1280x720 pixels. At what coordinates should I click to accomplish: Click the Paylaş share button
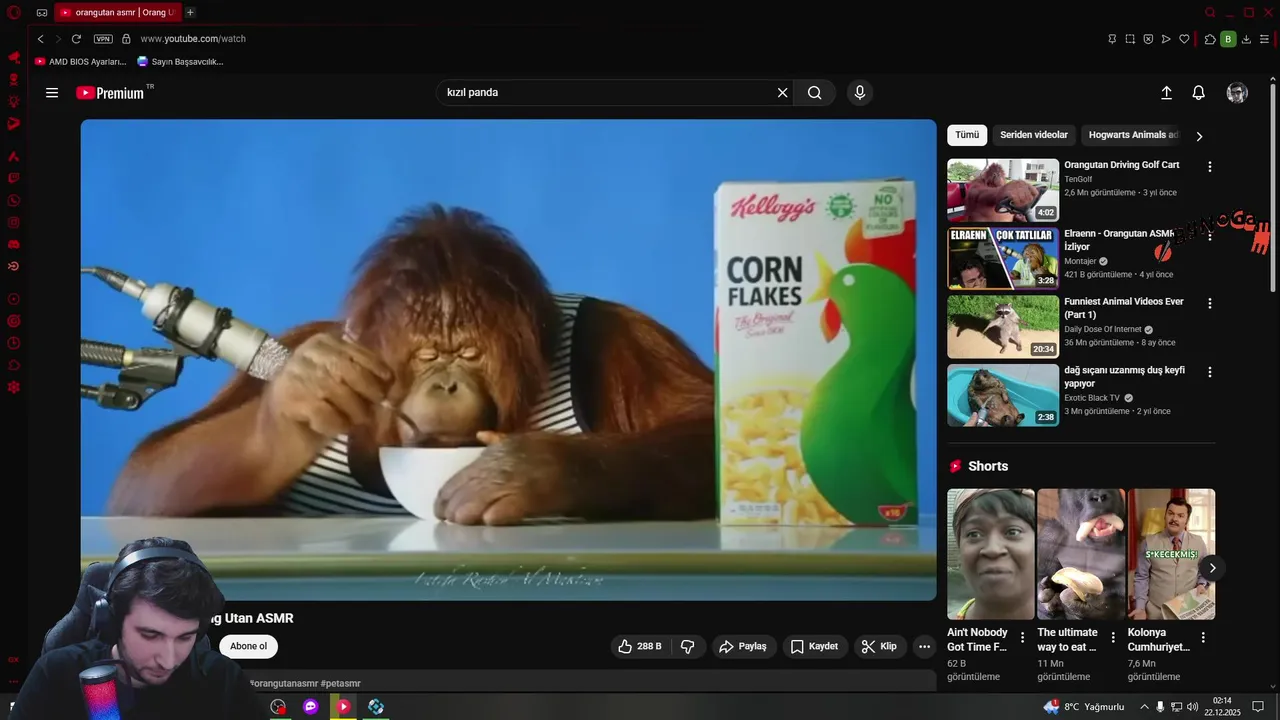[x=743, y=646]
